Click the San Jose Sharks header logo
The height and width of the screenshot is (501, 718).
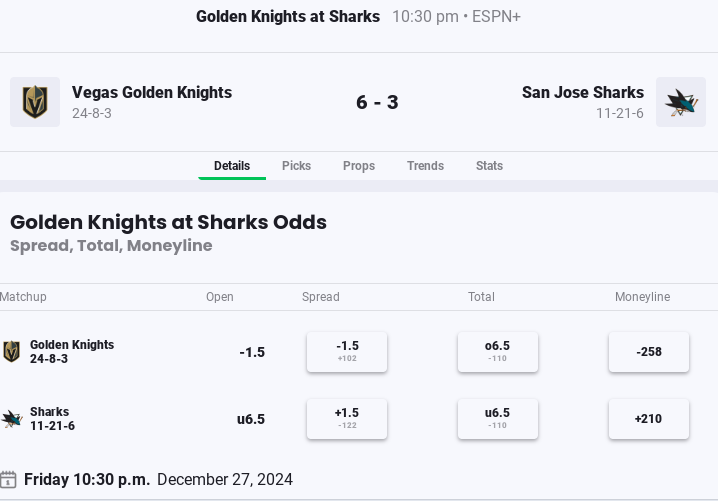click(x=681, y=102)
